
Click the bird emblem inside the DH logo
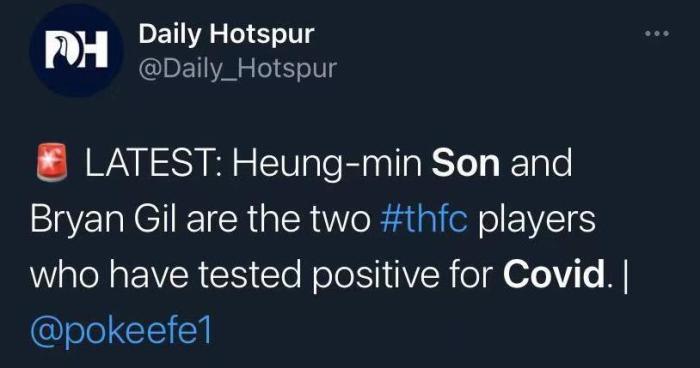coord(61,50)
